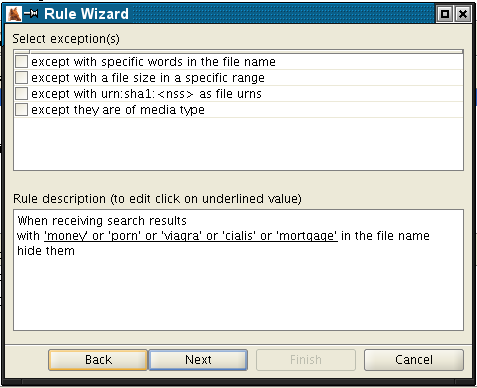
Task: Click the wide column header above exceptions
Action: [246, 52]
